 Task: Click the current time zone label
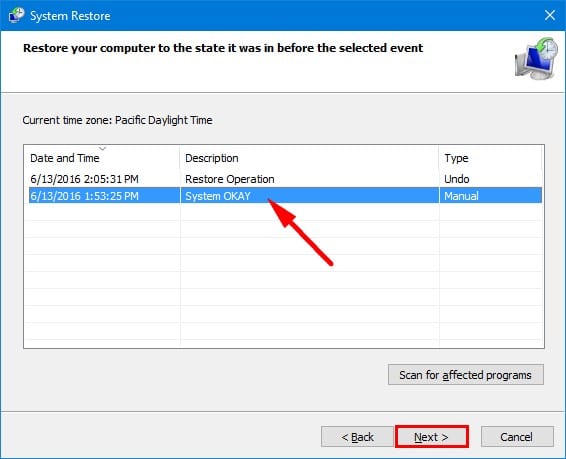[x=117, y=120]
